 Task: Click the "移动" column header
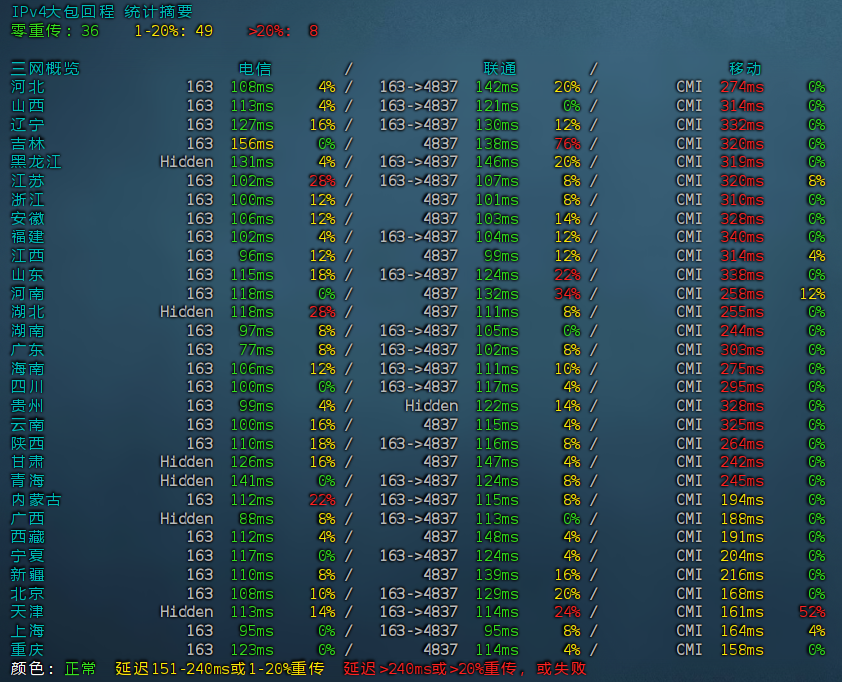tap(745, 69)
